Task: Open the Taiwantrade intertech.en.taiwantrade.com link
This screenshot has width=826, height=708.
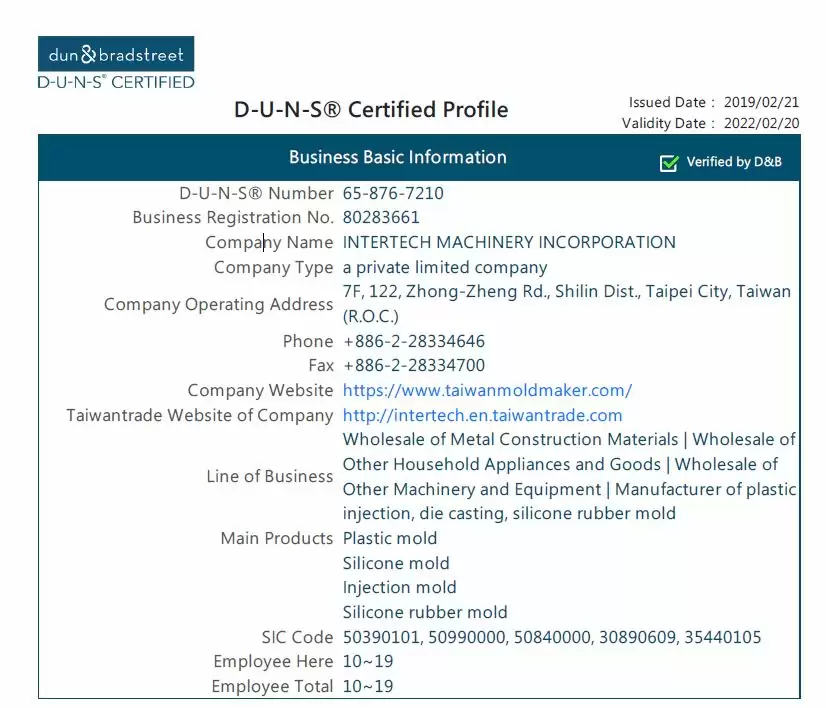Action: pyautogui.click(x=483, y=415)
